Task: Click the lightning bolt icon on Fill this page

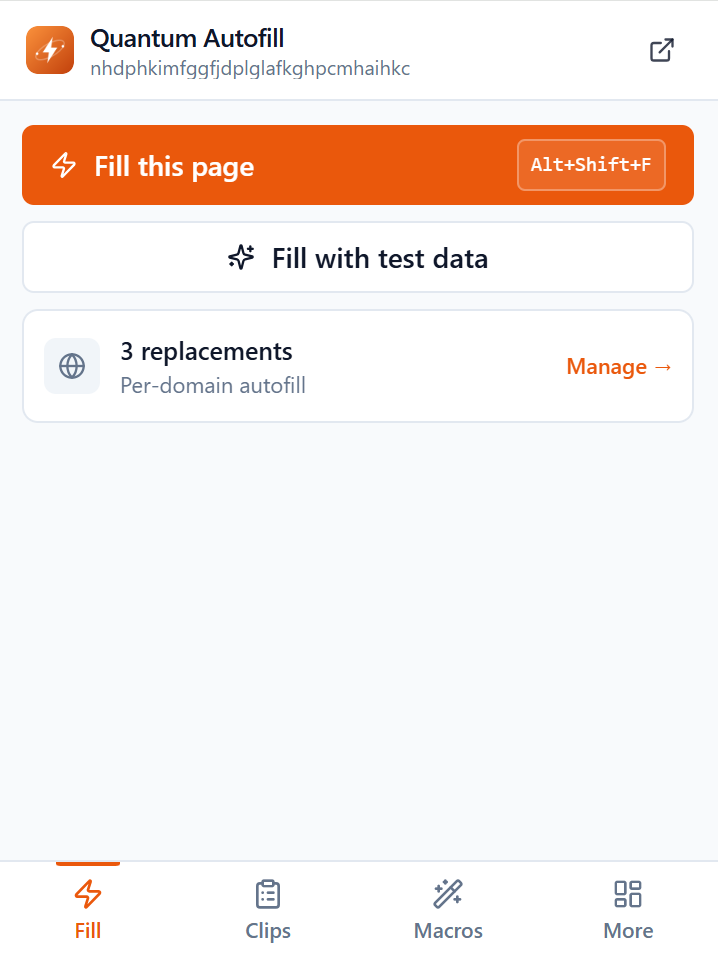Action: 64,165
